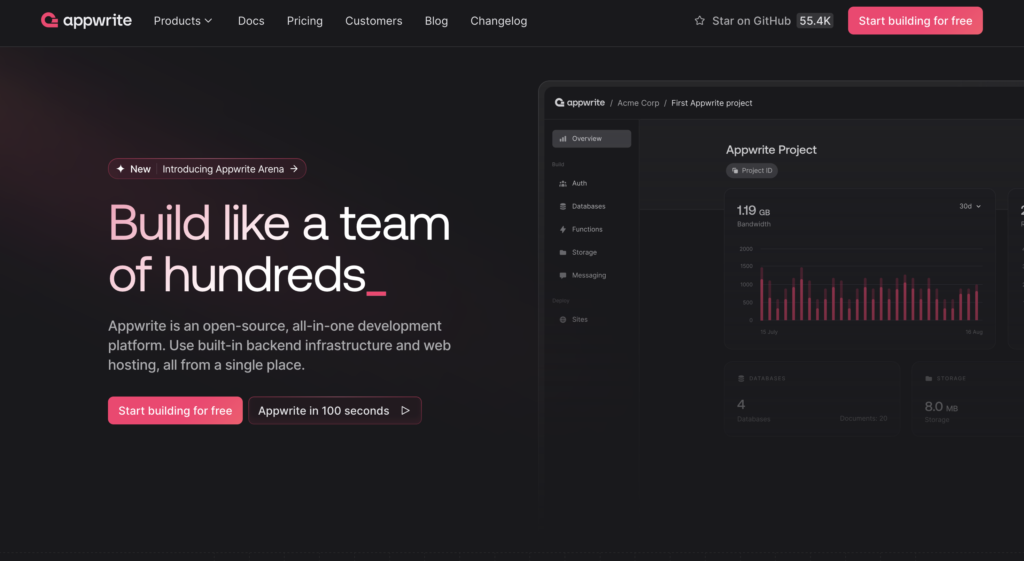The image size is (1024, 561).
Task: Click the Sites globe icon
Action: (x=562, y=319)
